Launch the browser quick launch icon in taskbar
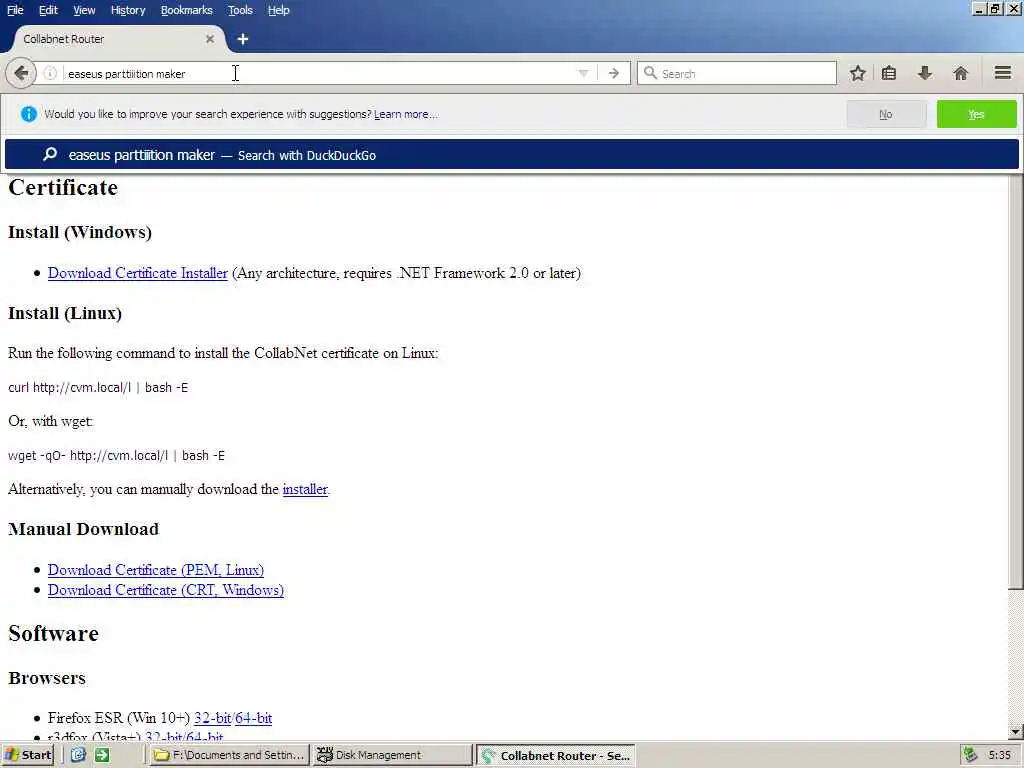Image resolution: width=1024 pixels, height=768 pixels. pyautogui.click(x=78, y=755)
